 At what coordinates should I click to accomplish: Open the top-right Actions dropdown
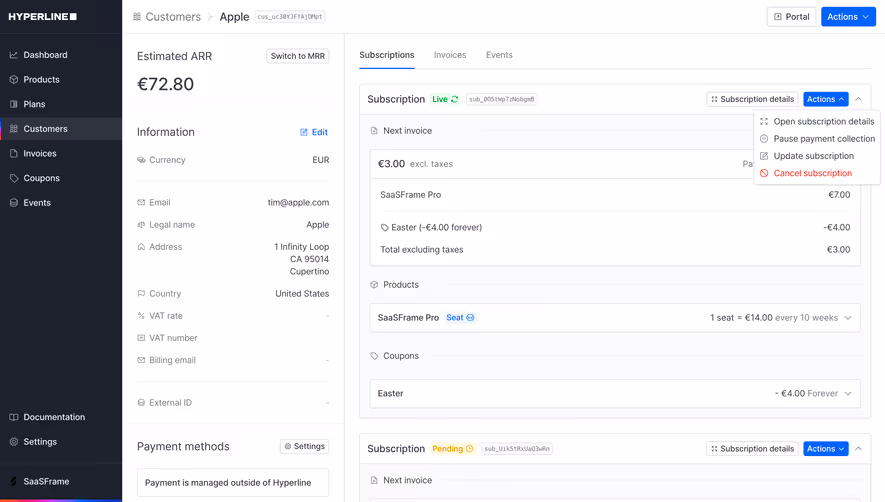click(x=848, y=17)
